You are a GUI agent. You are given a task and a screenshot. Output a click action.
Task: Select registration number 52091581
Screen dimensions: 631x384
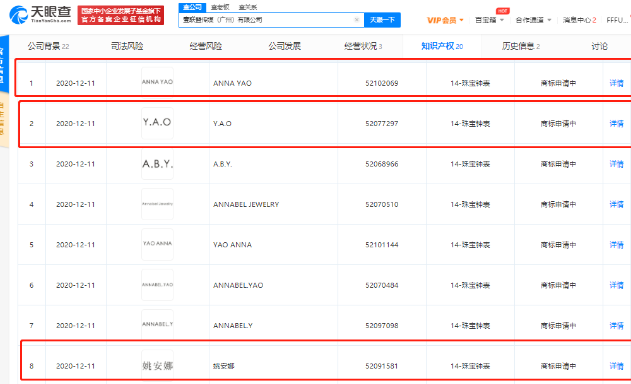(x=381, y=366)
